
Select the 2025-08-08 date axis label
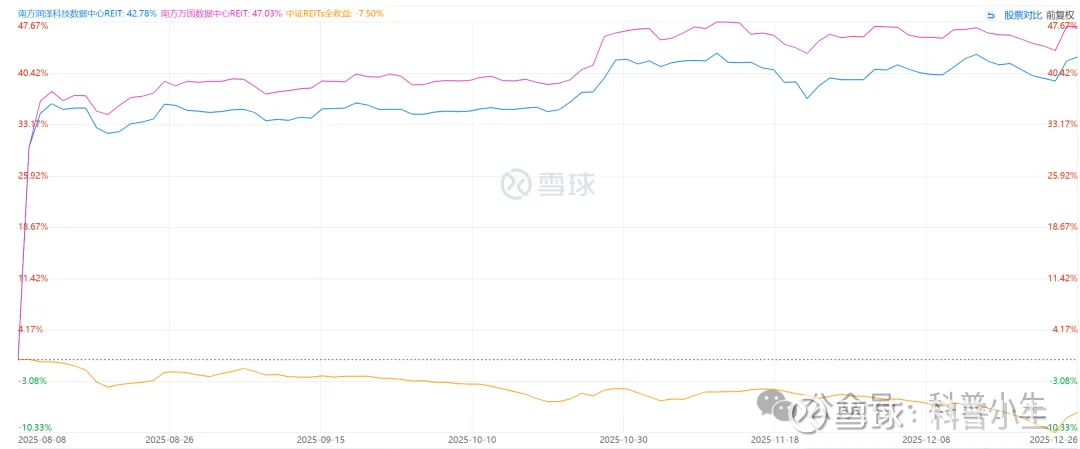click(x=43, y=438)
